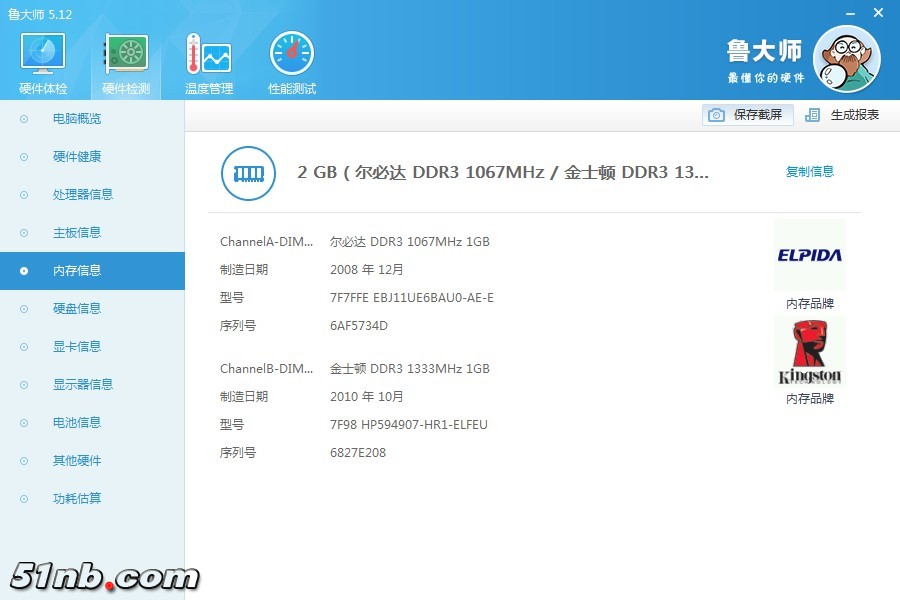Generate a report with 生成报表
900x600 pixels.
click(x=843, y=115)
